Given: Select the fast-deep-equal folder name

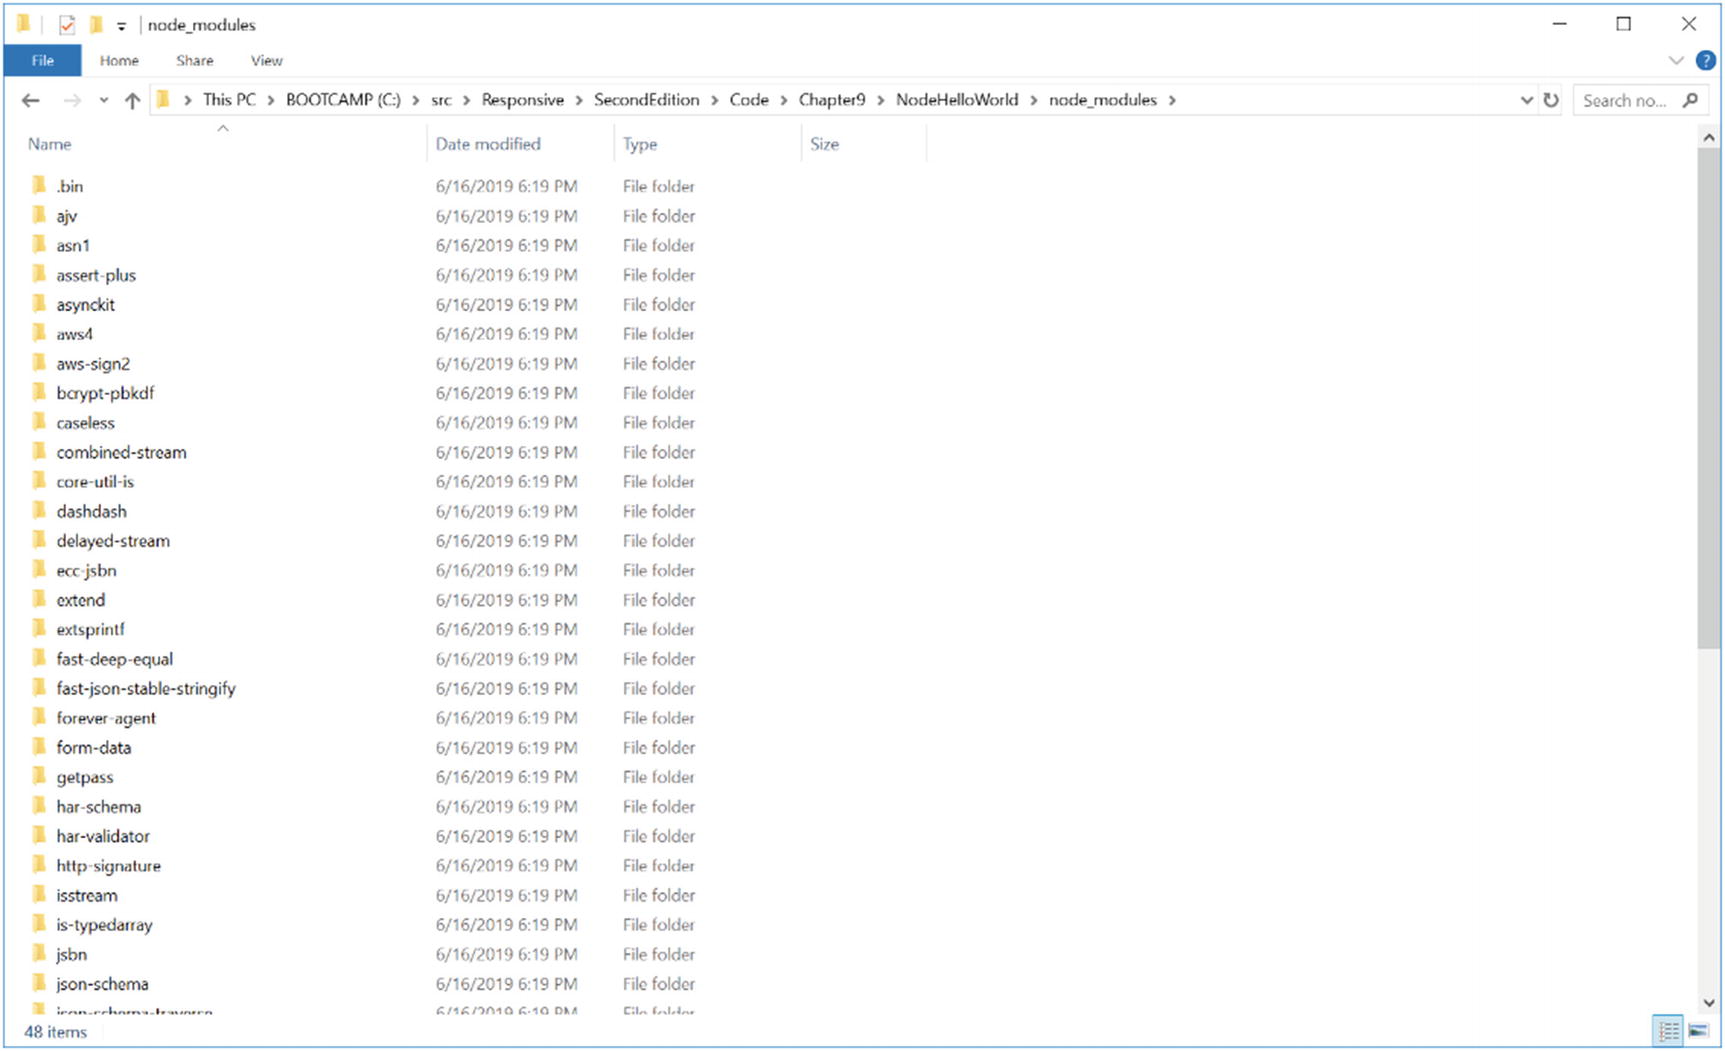Looking at the screenshot, I should click(x=114, y=659).
